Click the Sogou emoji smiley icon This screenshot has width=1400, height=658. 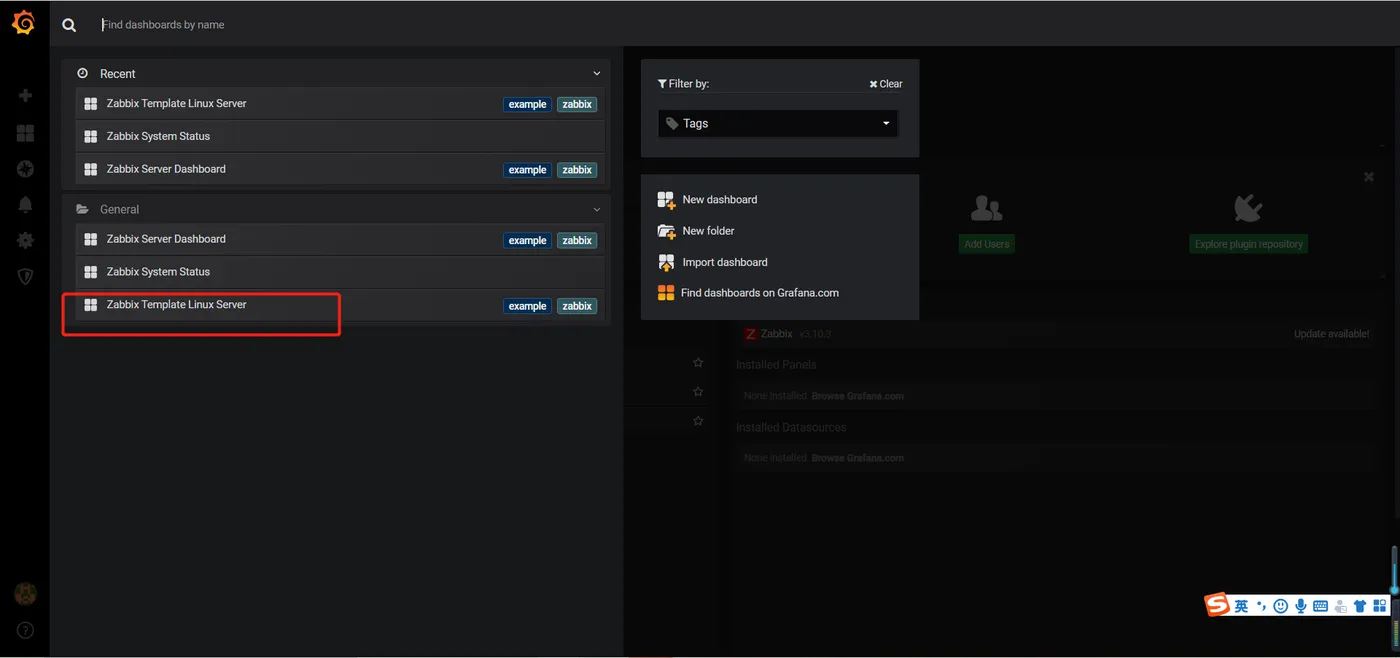tap(1281, 606)
